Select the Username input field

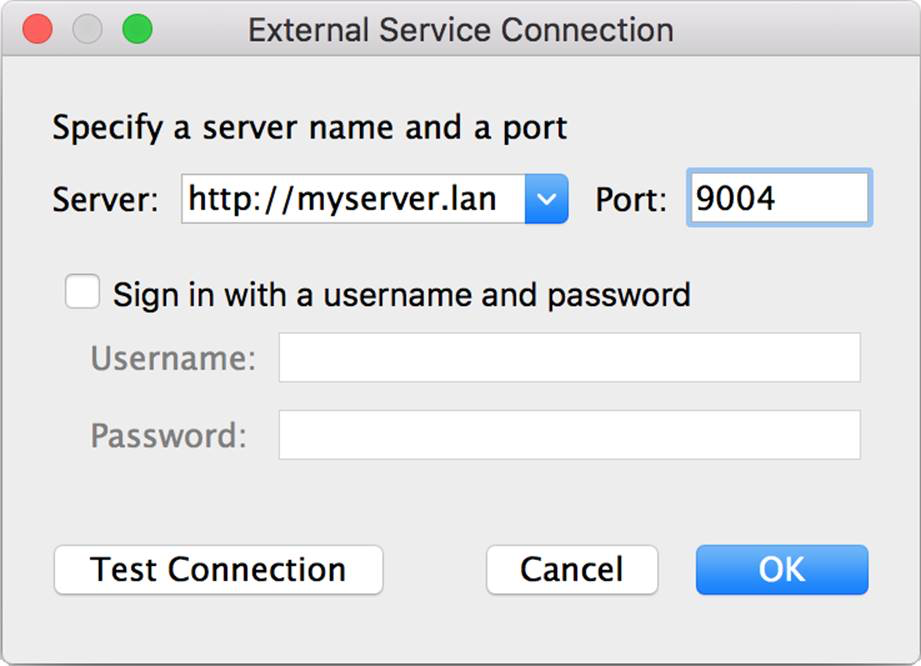(569, 357)
